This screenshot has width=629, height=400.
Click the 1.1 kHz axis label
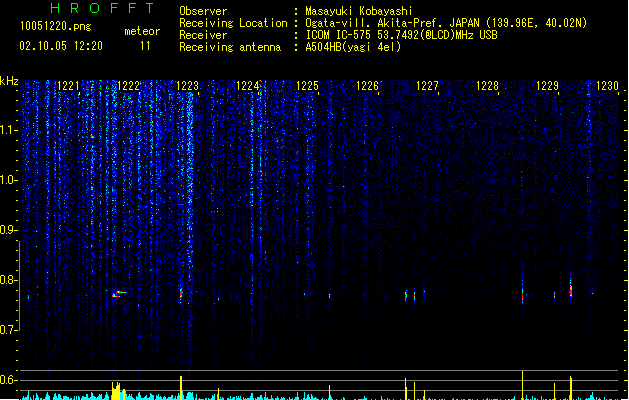click(x=8, y=130)
